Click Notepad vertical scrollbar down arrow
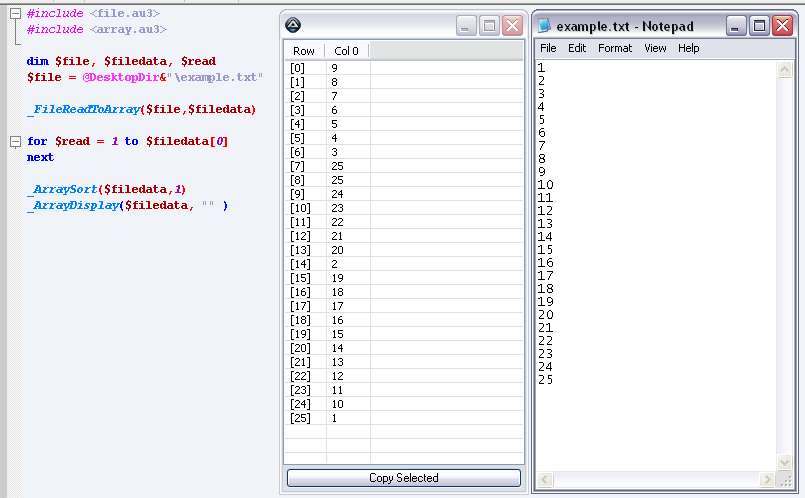This screenshot has height=498, width=805. click(x=786, y=463)
